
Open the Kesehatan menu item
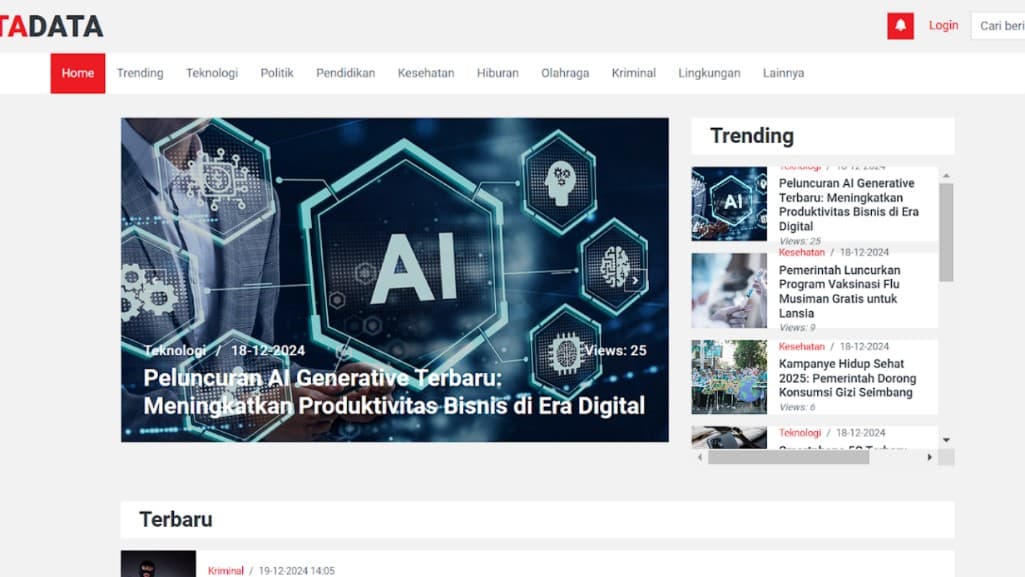tap(426, 73)
